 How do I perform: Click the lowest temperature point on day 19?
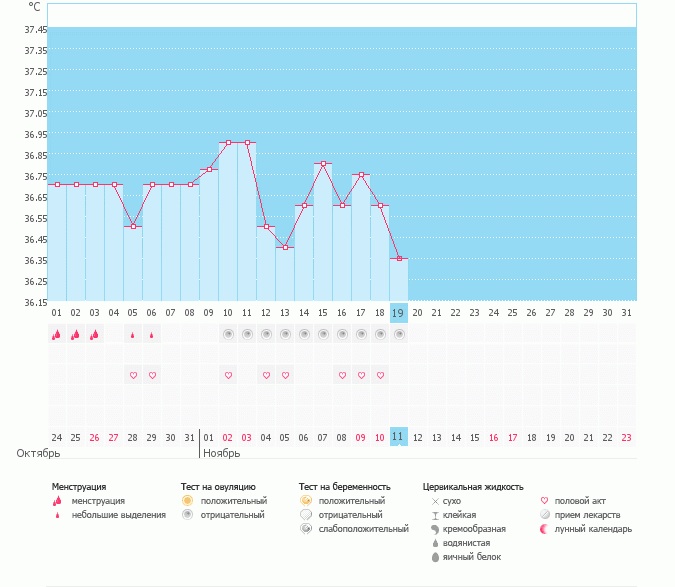pos(399,259)
